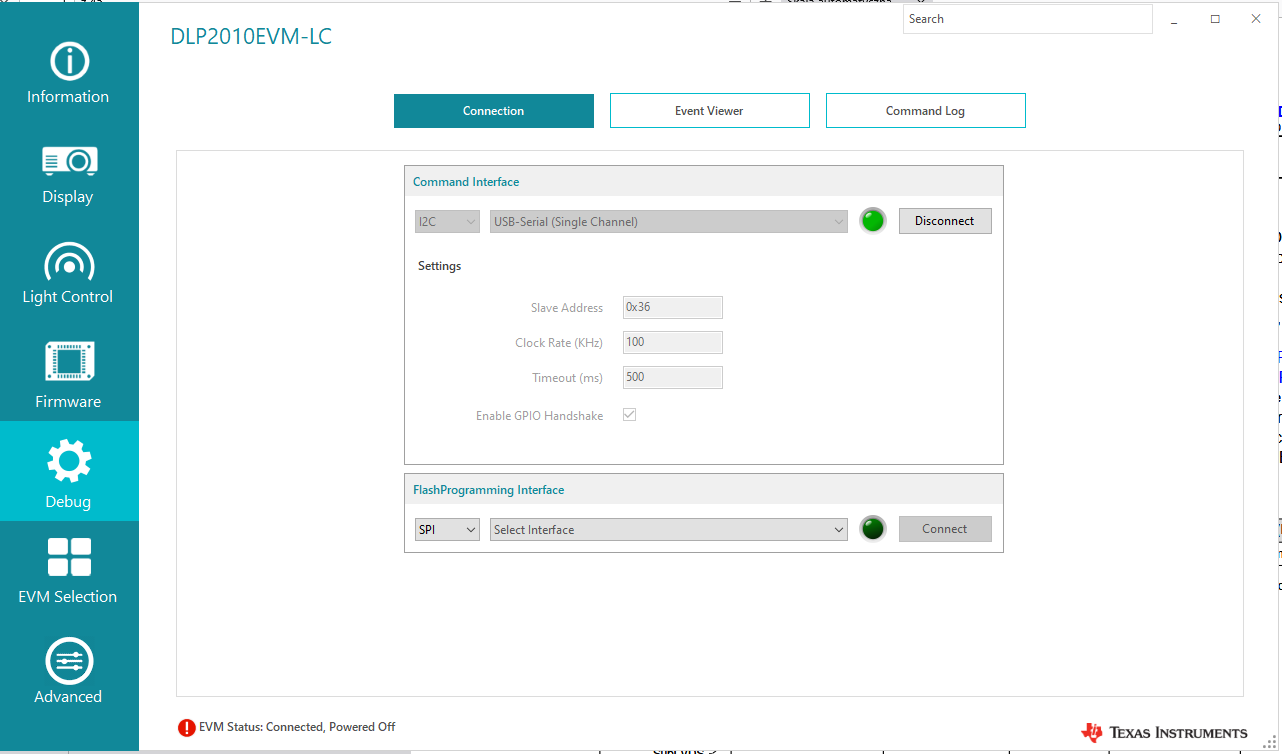Click the Texas Instruments logo
The width and height of the screenshot is (1282, 754).
[1164, 733]
